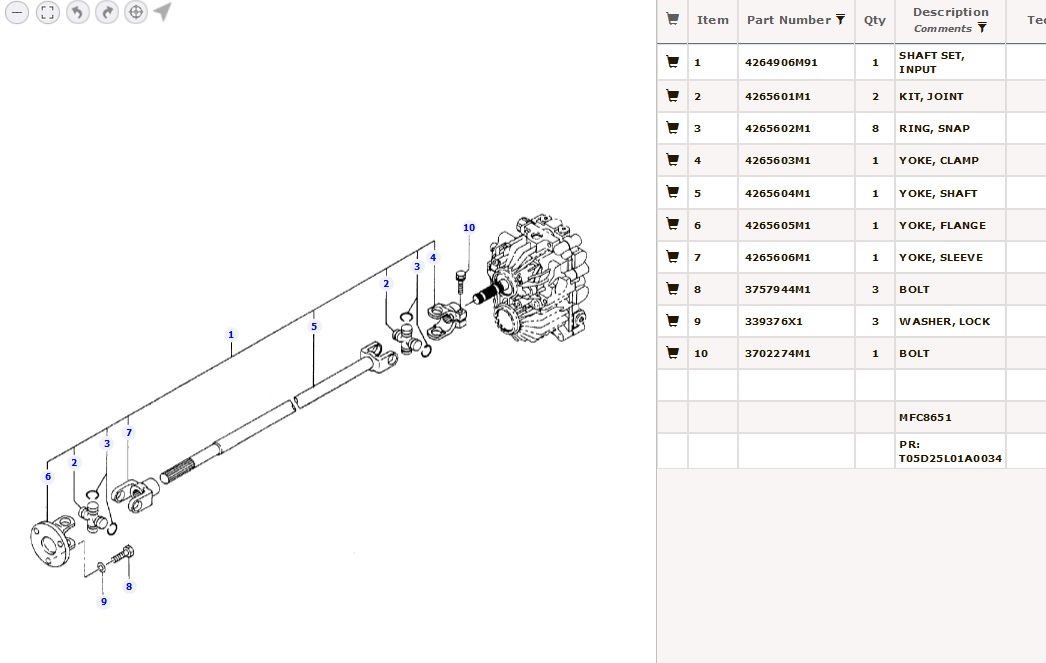Screen dimensions: 1046x663
Task: Click the crosshair target icon
Action: click(136, 12)
